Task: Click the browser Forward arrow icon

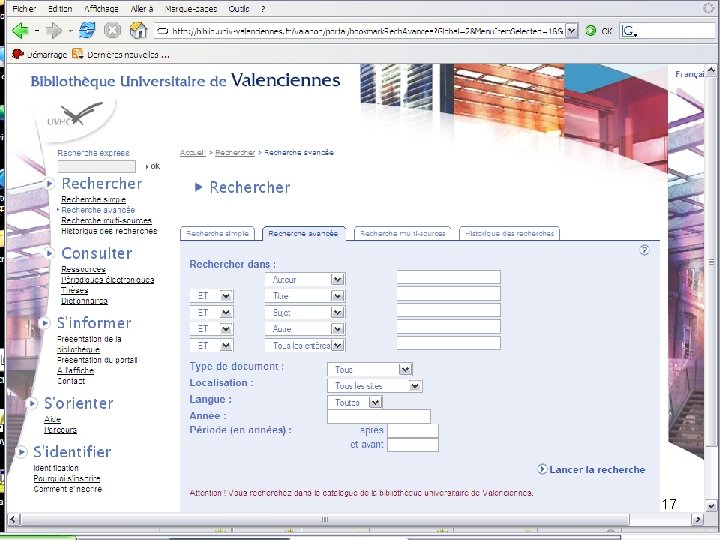Action: [54, 31]
